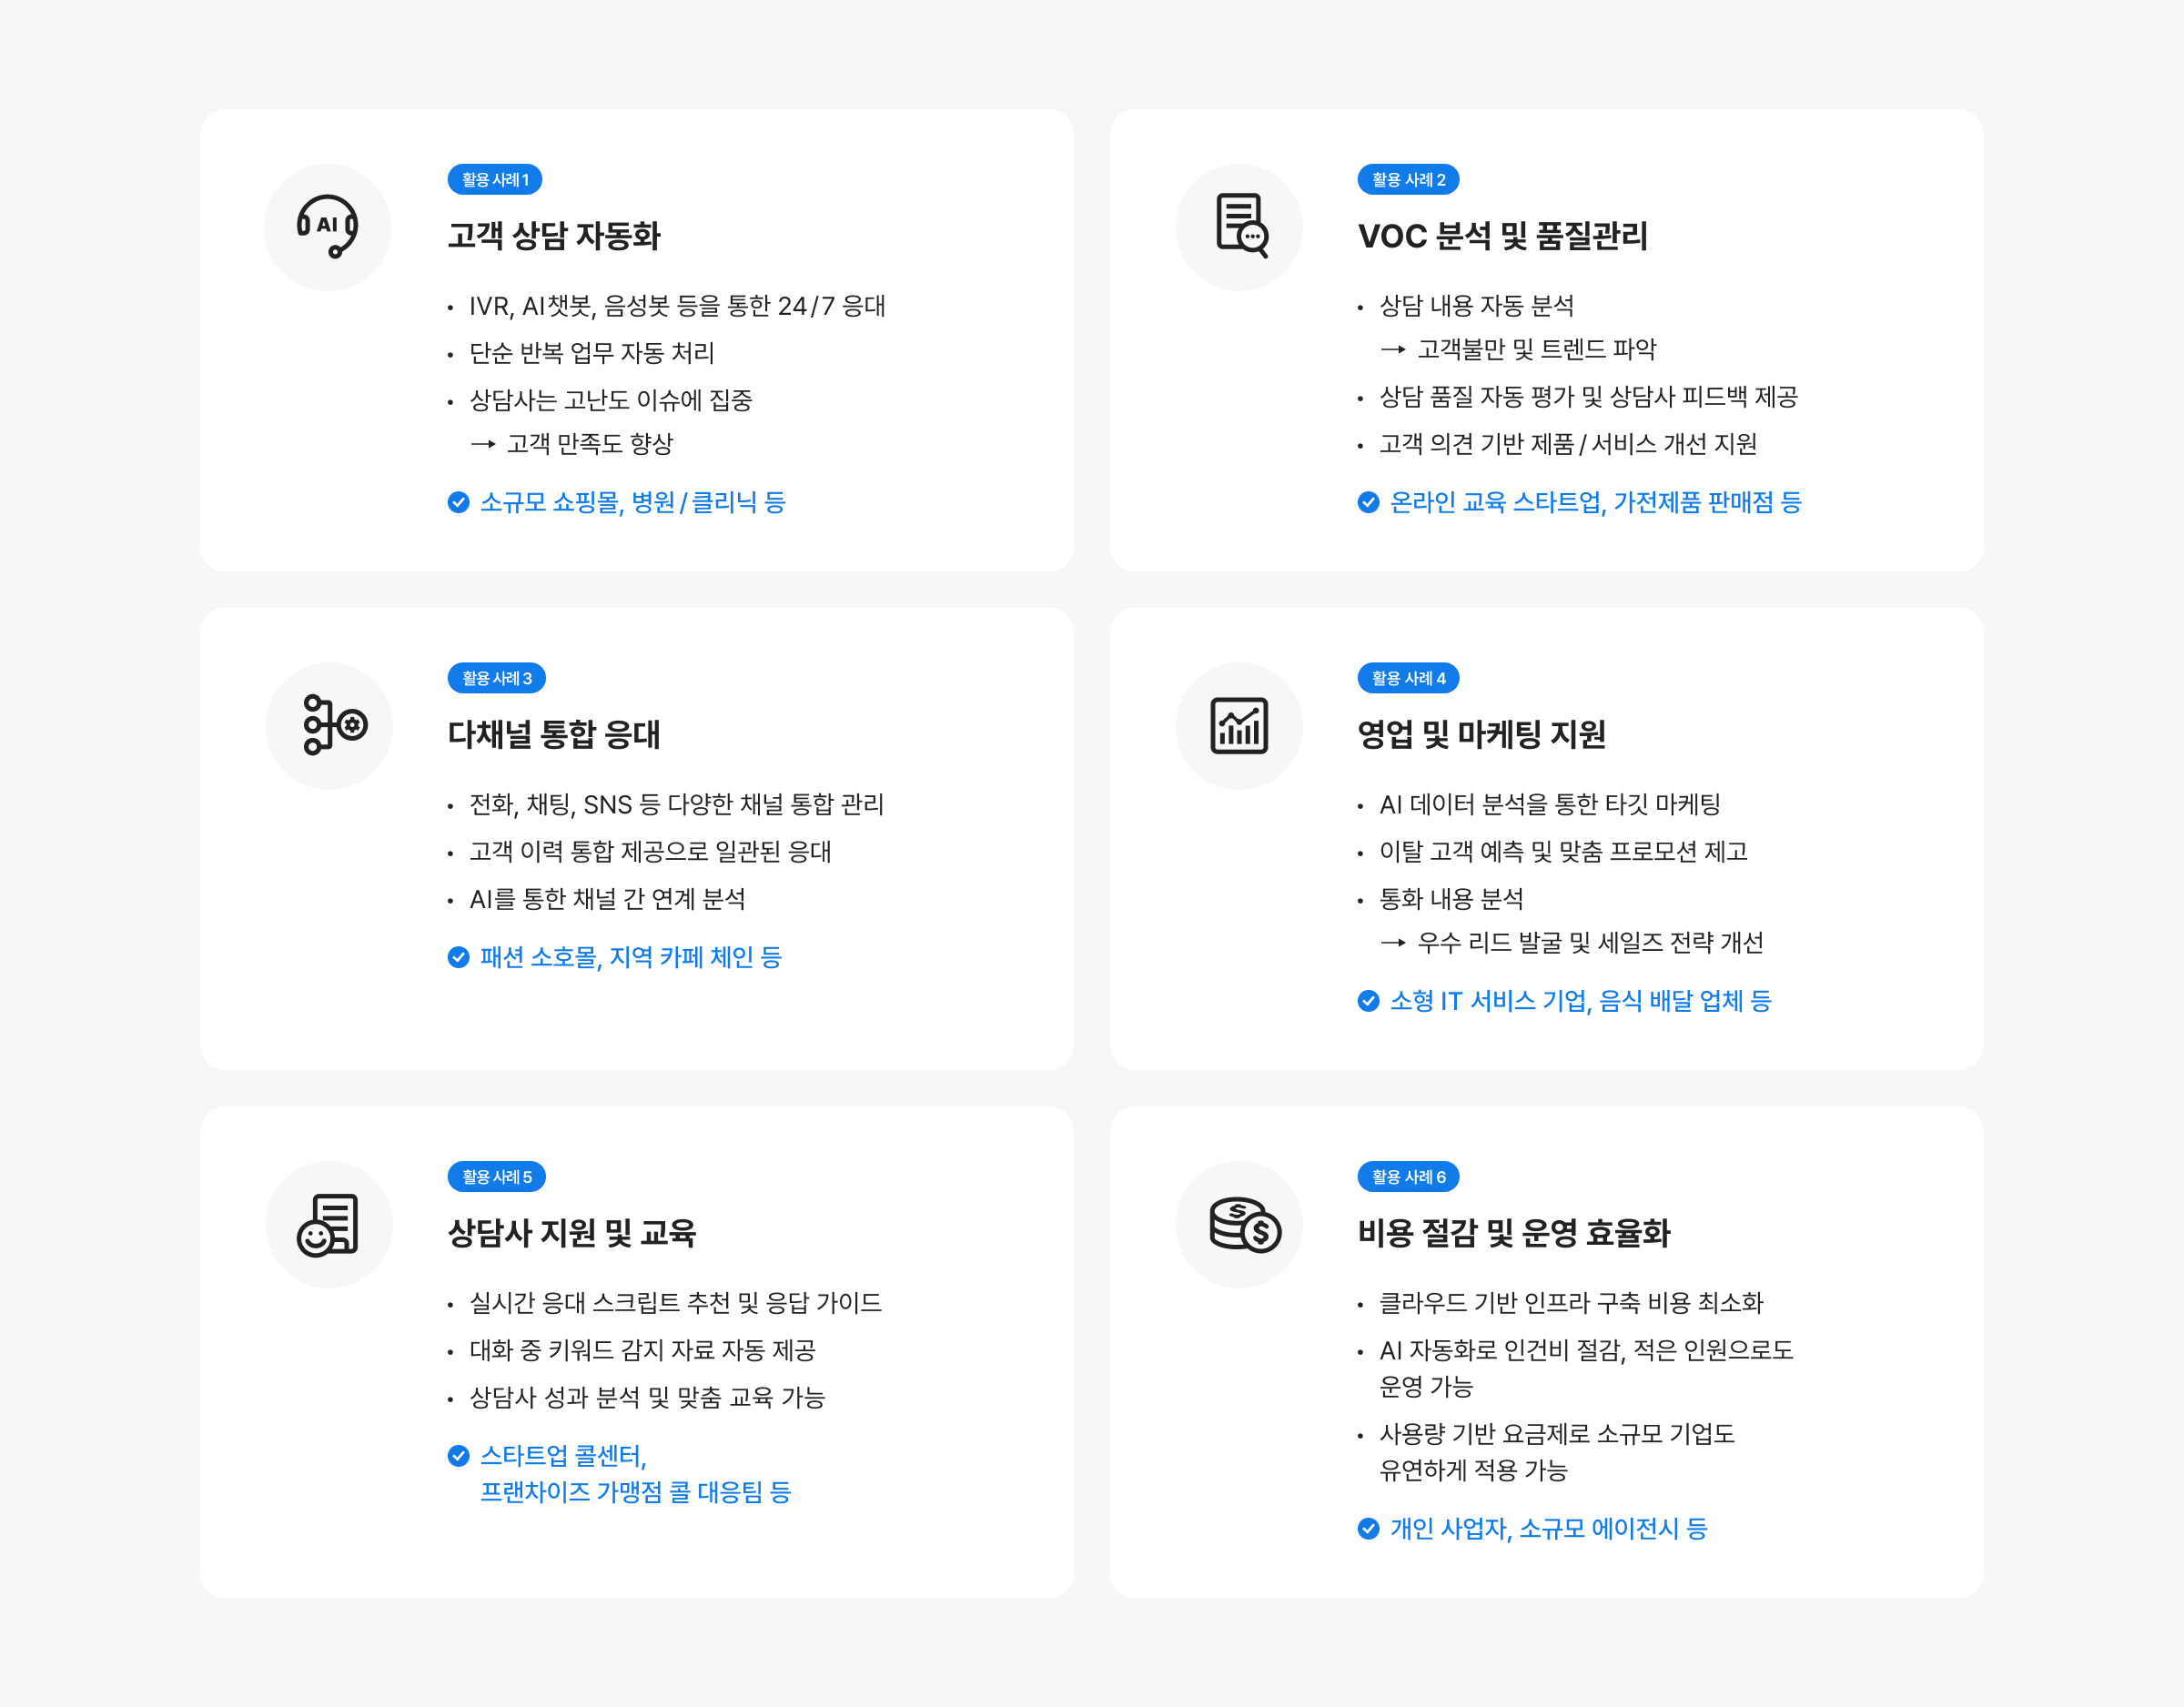Screen dimensions: 2184x1707
Task: Click the agent support document icon
Action: click(328, 1224)
